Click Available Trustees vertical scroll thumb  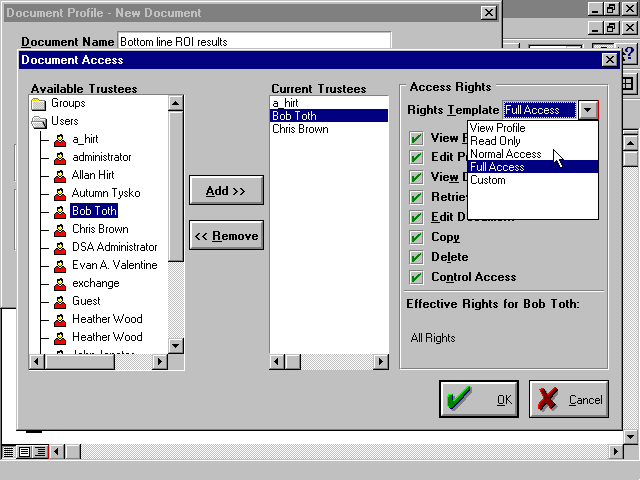click(x=176, y=186)
